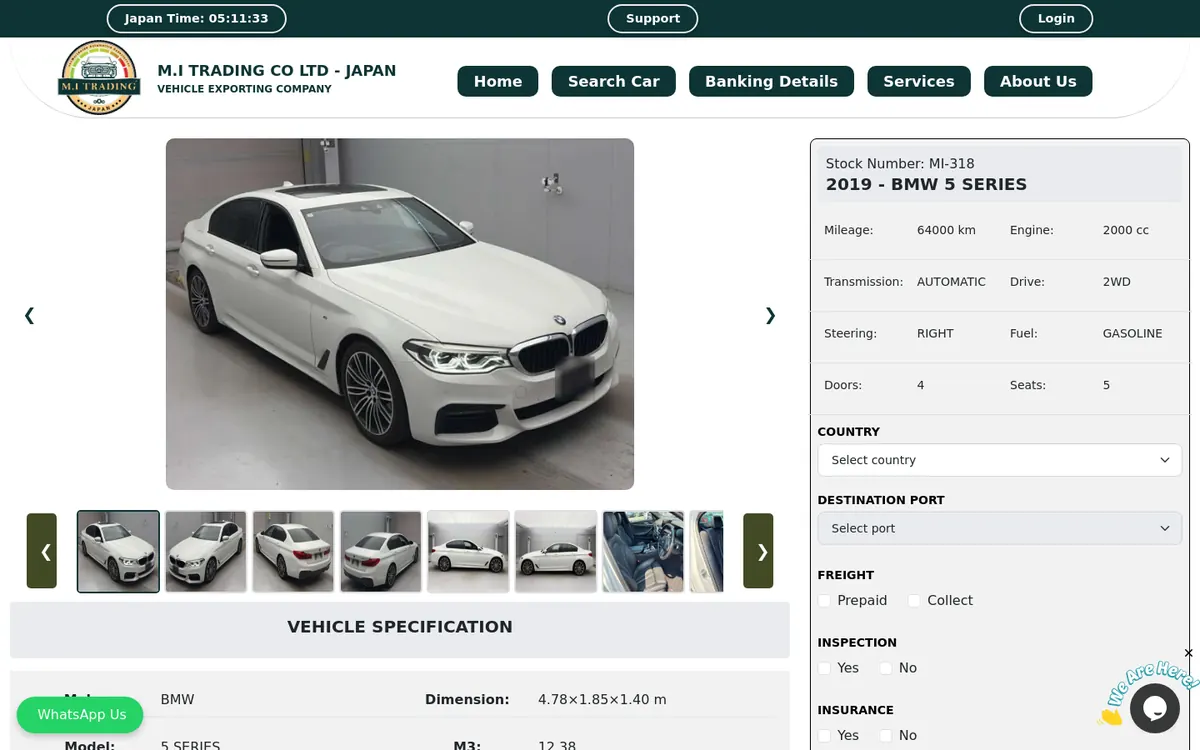Move the thumbnail strip to previous images

(x=42, y=551)
